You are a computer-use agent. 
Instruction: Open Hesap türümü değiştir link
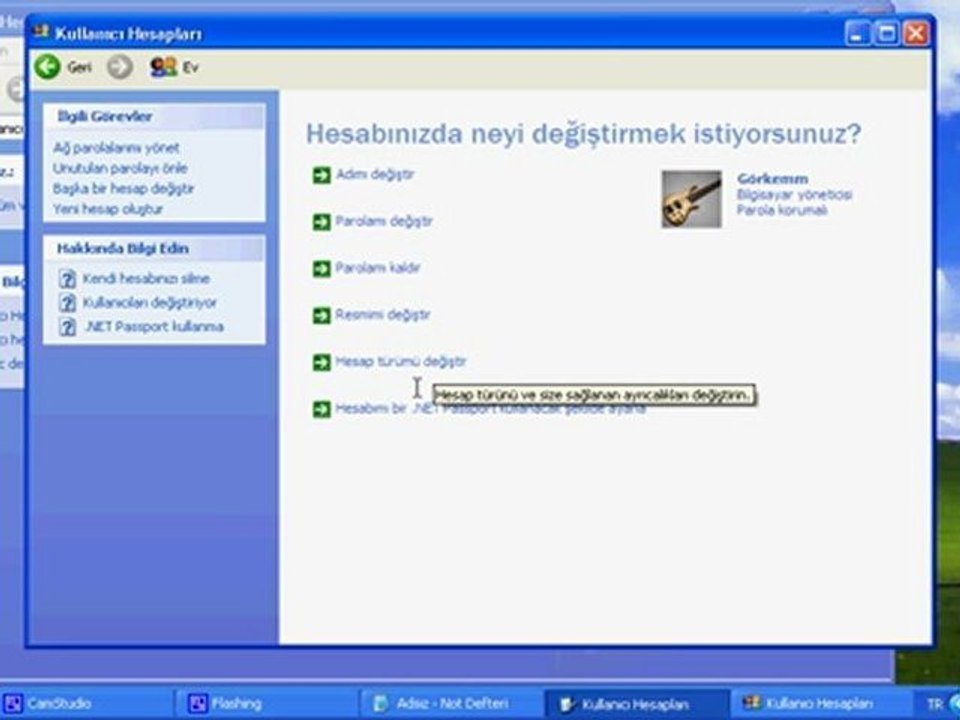[x=400, y=361]
